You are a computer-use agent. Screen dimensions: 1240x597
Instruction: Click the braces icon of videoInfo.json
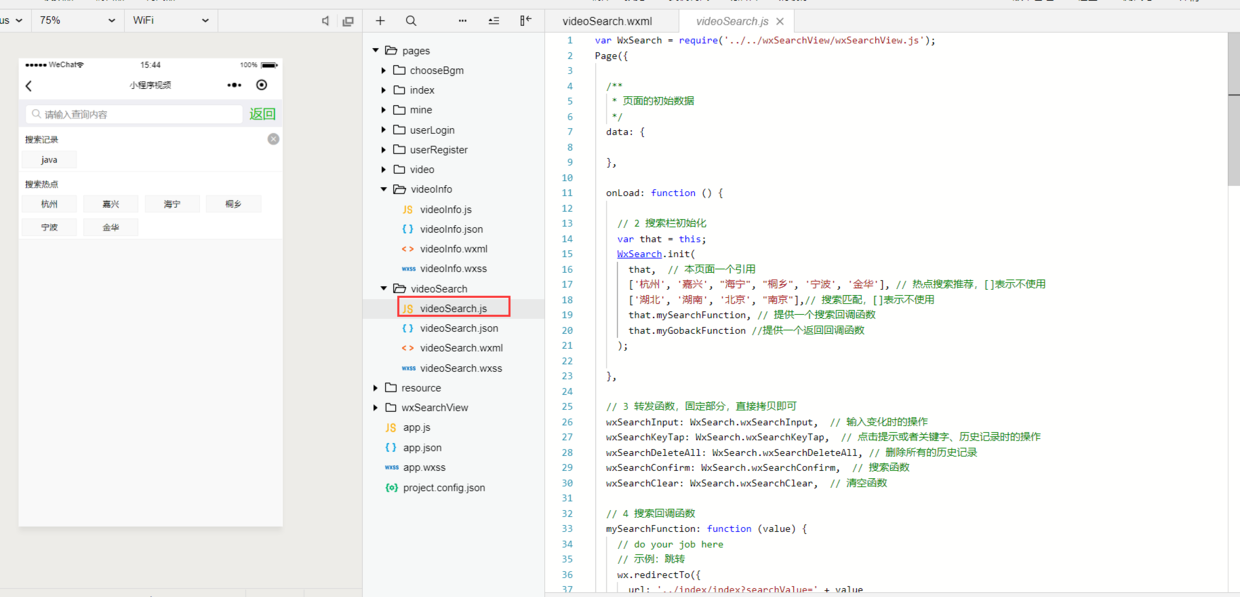(x=407, y=229)
